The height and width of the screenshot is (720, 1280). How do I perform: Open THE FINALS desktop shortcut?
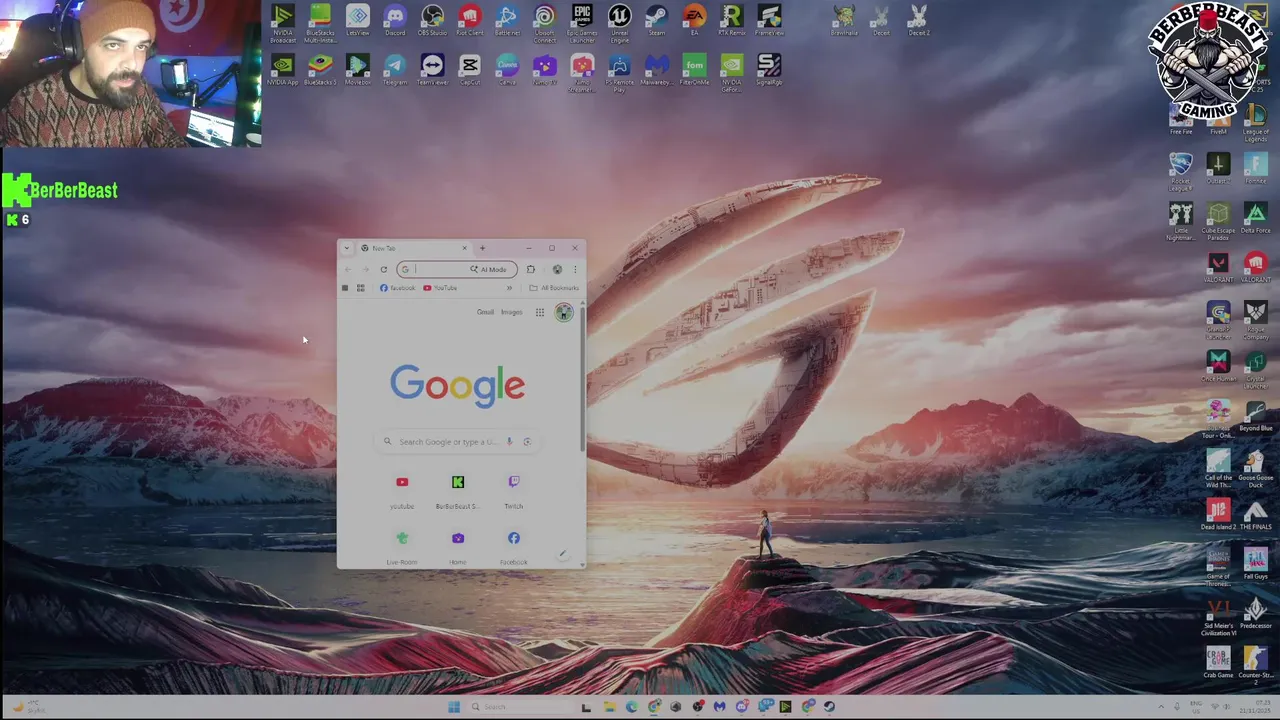(x=1256, y=515)
